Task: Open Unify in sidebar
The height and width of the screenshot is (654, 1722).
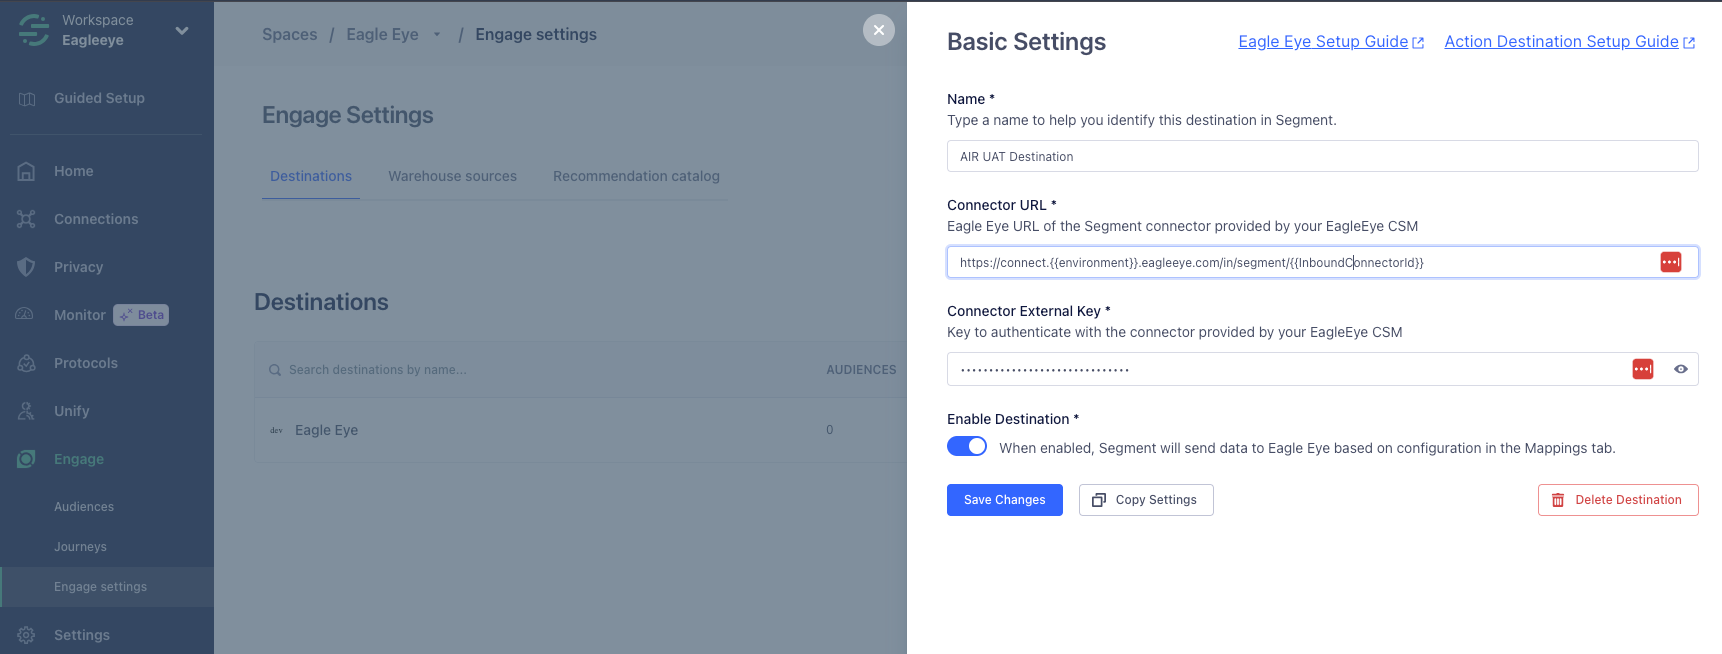Action: coord(72,411)
